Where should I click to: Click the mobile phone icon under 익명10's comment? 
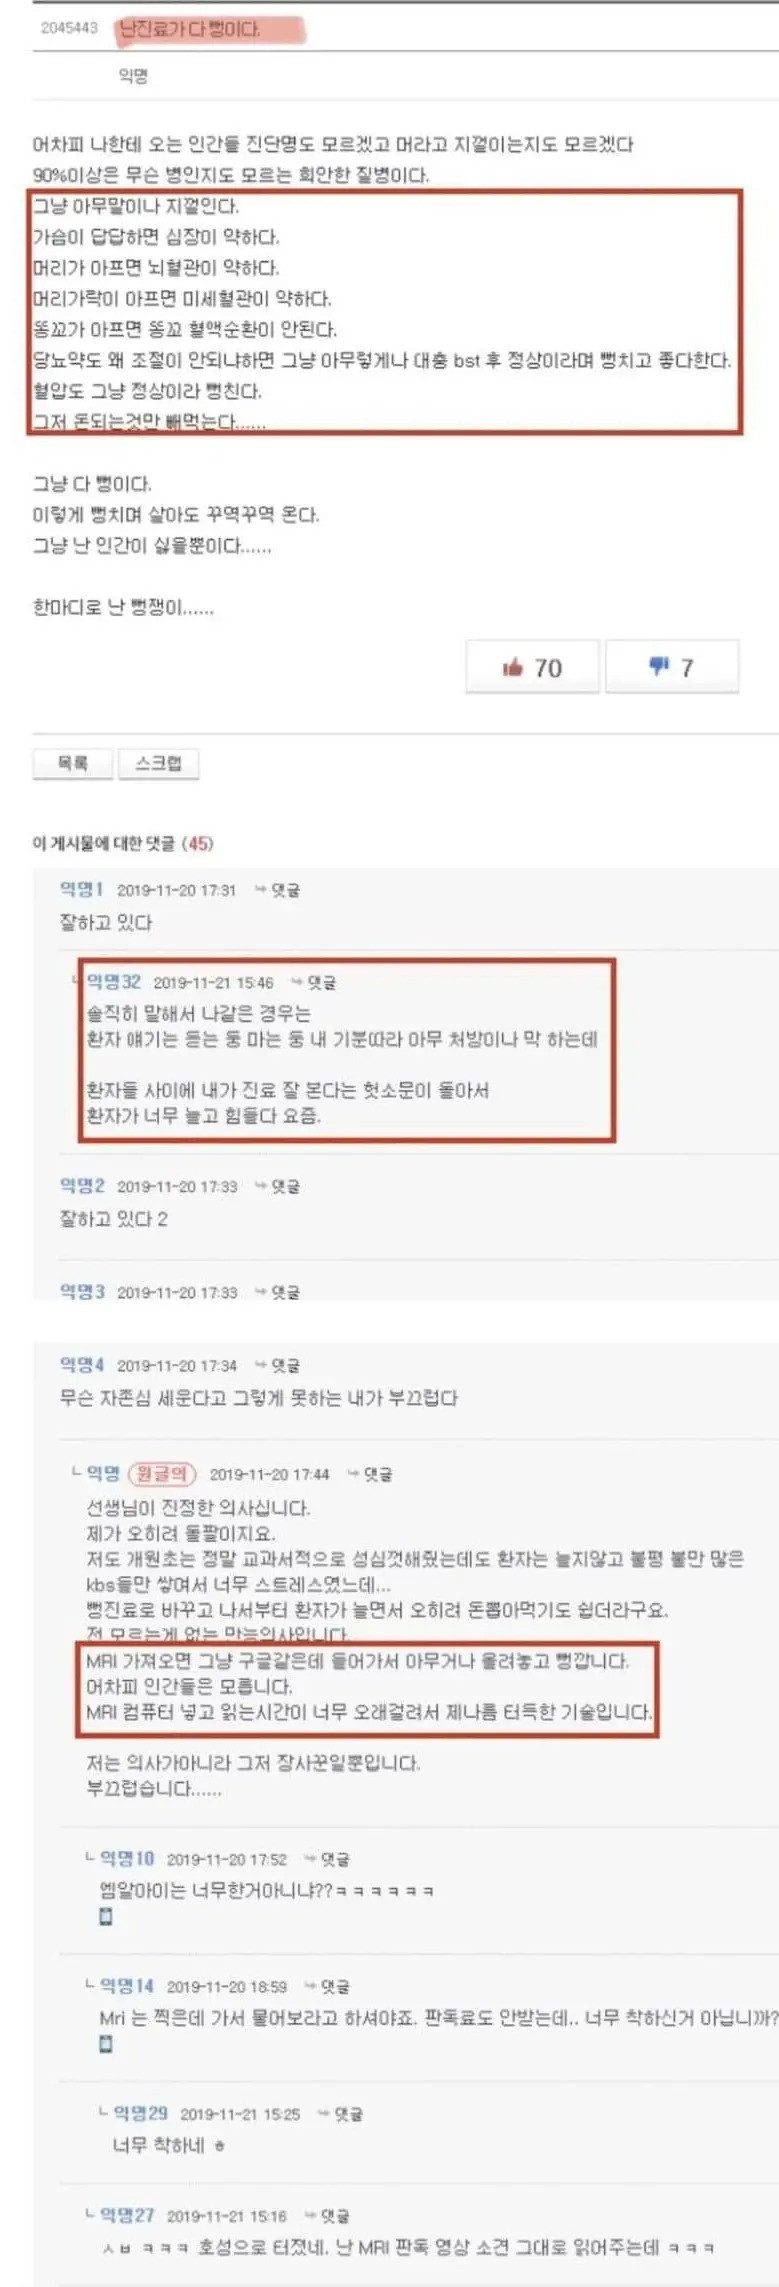click(106, 1917)
